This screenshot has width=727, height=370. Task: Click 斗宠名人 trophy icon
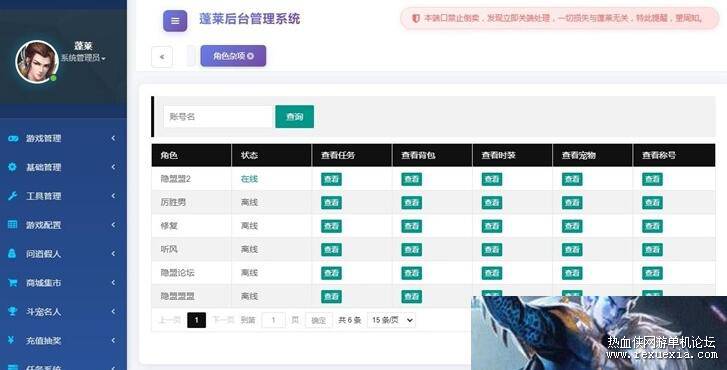click(x=13, y=311)
